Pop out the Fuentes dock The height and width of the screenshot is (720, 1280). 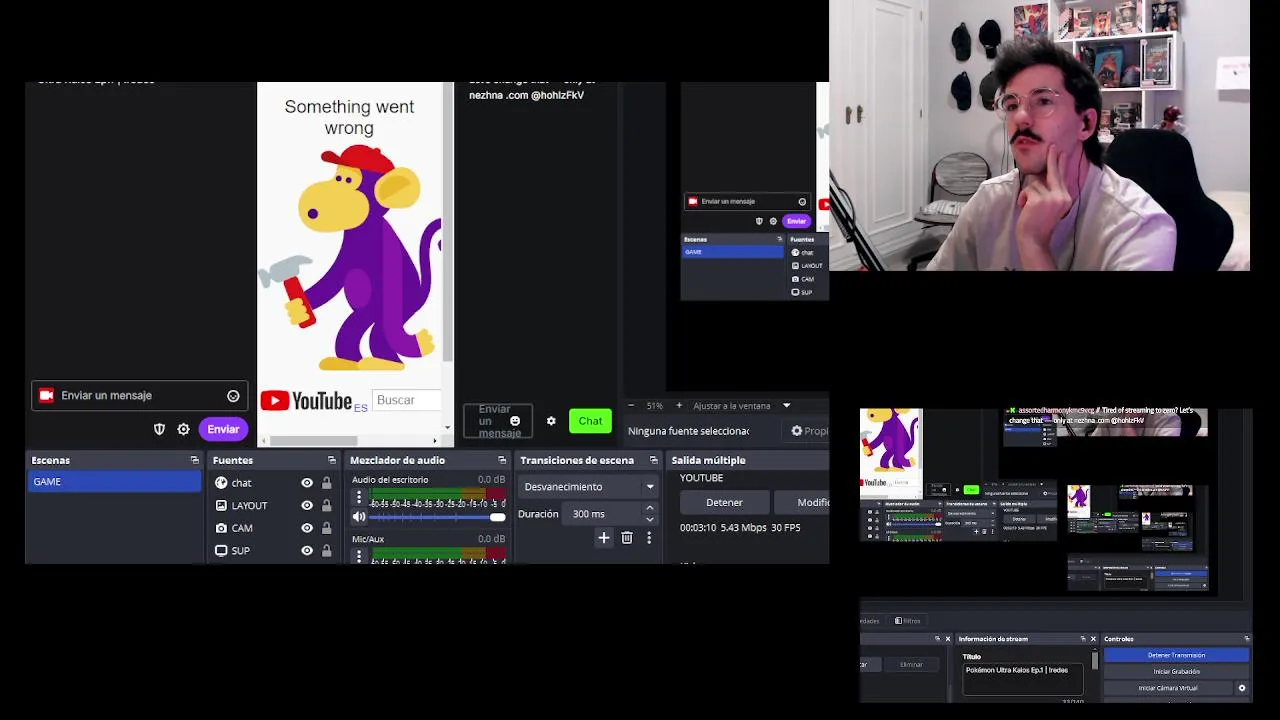332,460
